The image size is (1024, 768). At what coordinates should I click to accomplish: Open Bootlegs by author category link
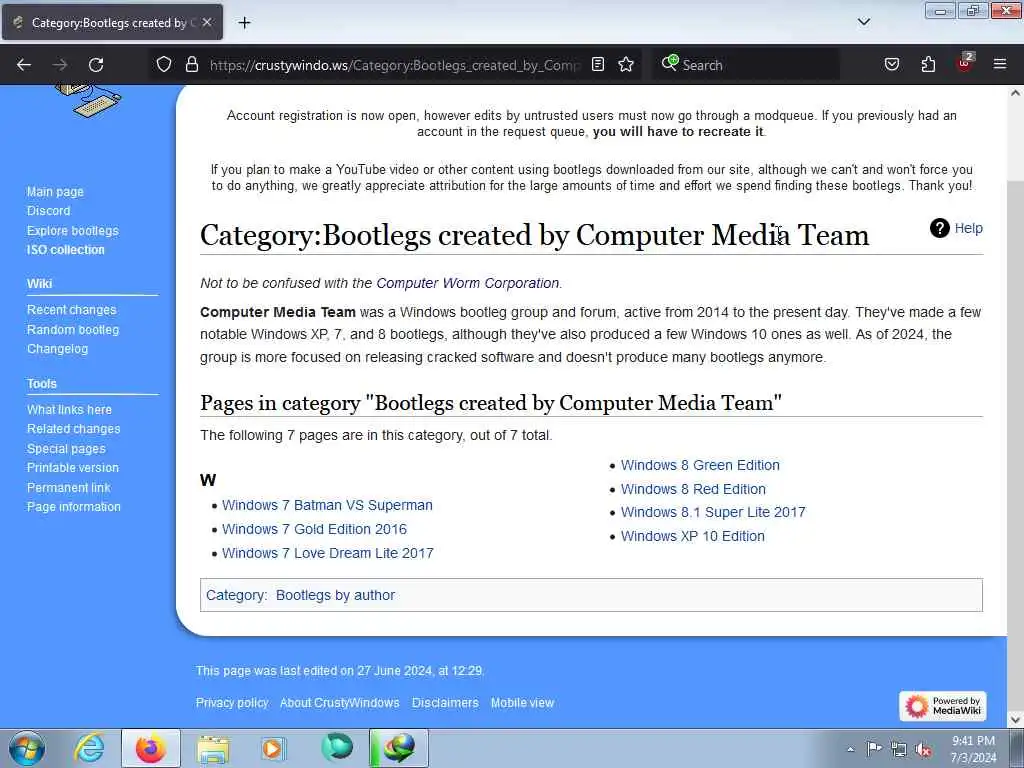point(335,595)
